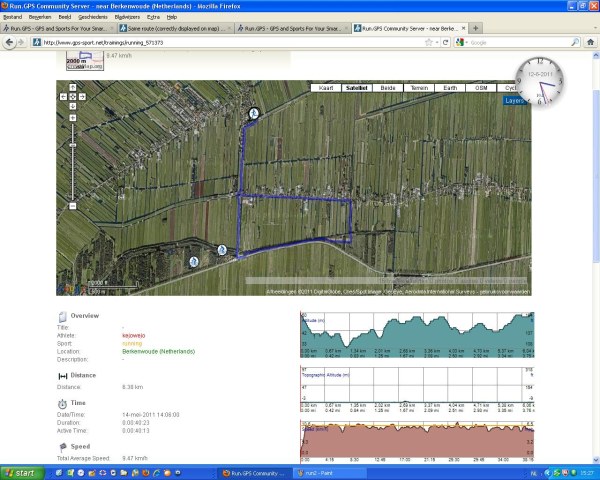Open the athlete keijoweijo profile link

click(135, 335)
